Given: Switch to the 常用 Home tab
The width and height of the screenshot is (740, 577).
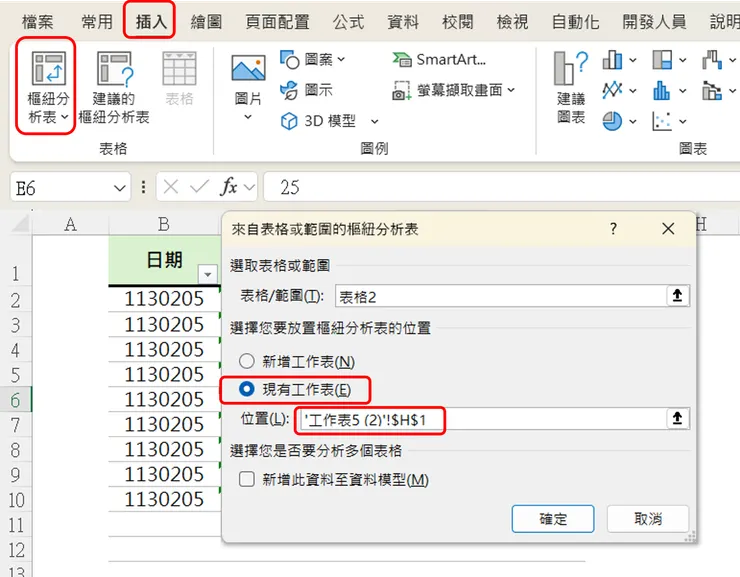Looking at the screenshot, I should click(x=97, y=22).
